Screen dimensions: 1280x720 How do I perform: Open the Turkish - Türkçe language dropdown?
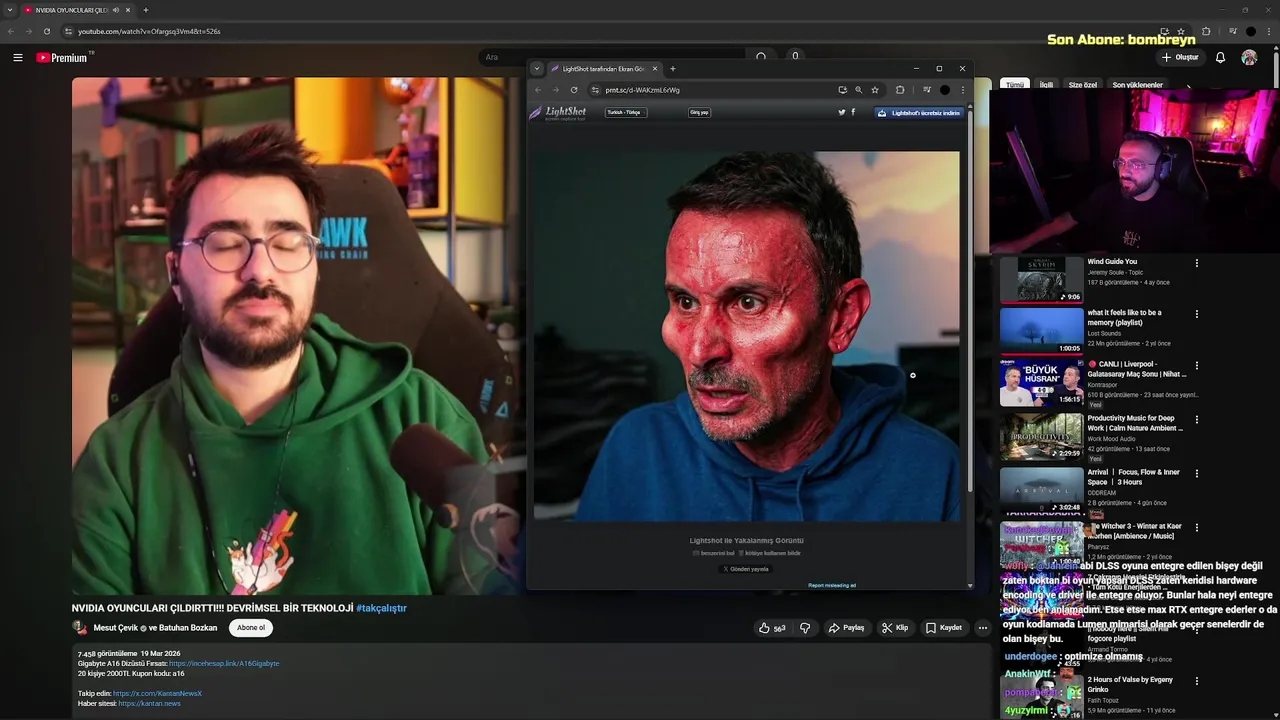click(626, 113)
